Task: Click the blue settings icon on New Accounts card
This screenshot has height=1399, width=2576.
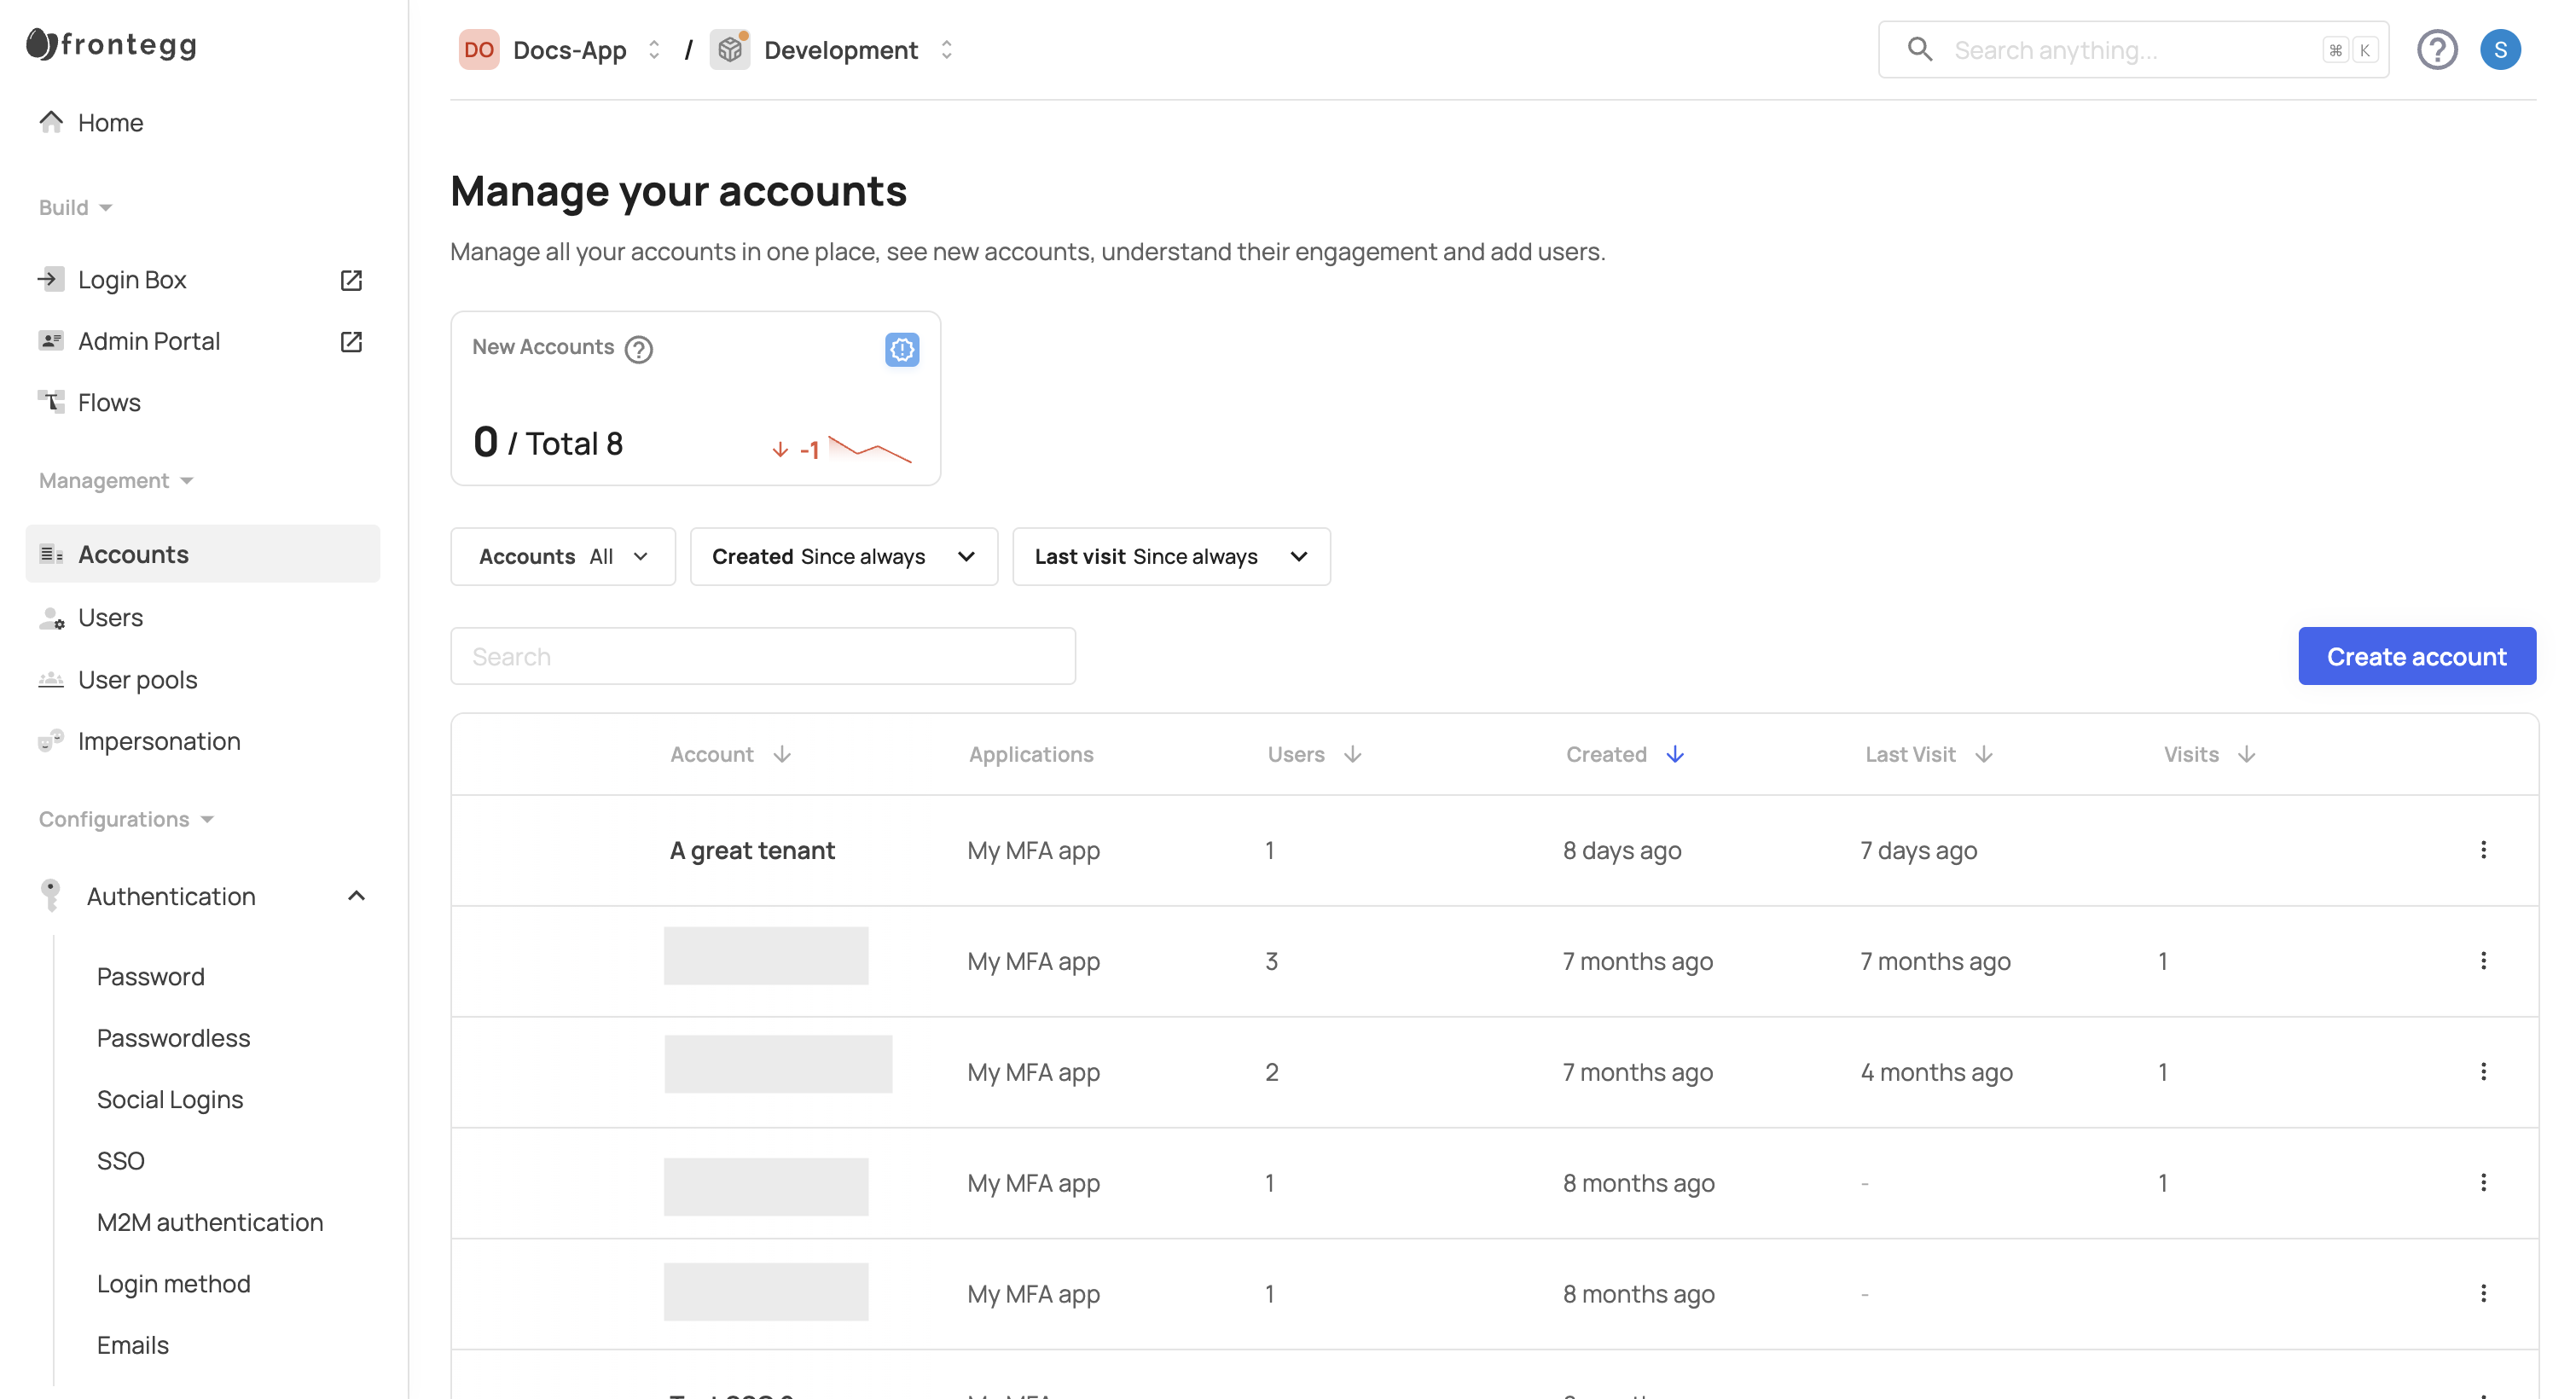Action: click(x=901, y=349)
